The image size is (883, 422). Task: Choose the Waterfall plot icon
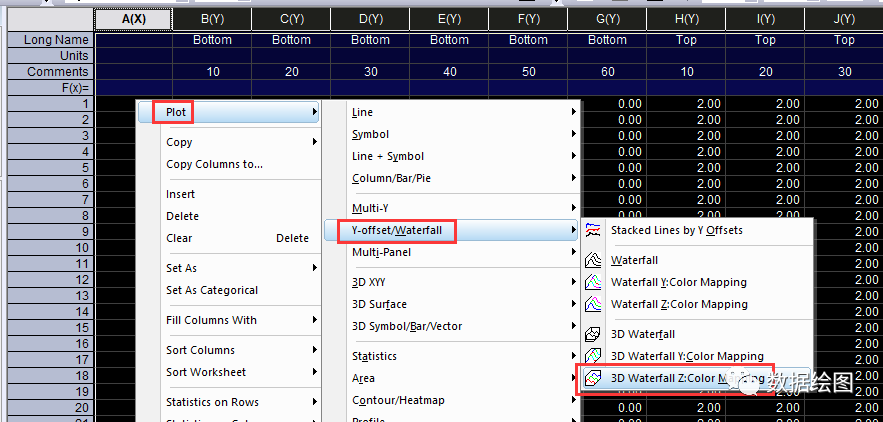[x=593, y=260]
